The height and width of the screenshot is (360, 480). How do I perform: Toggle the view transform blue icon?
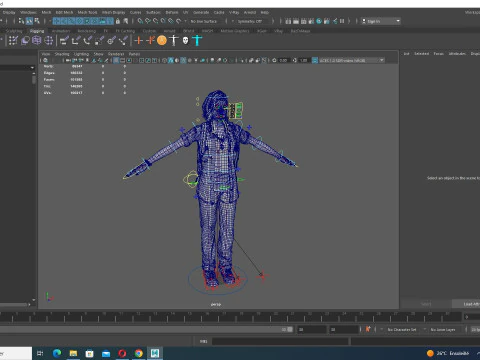tap(315, 60)
